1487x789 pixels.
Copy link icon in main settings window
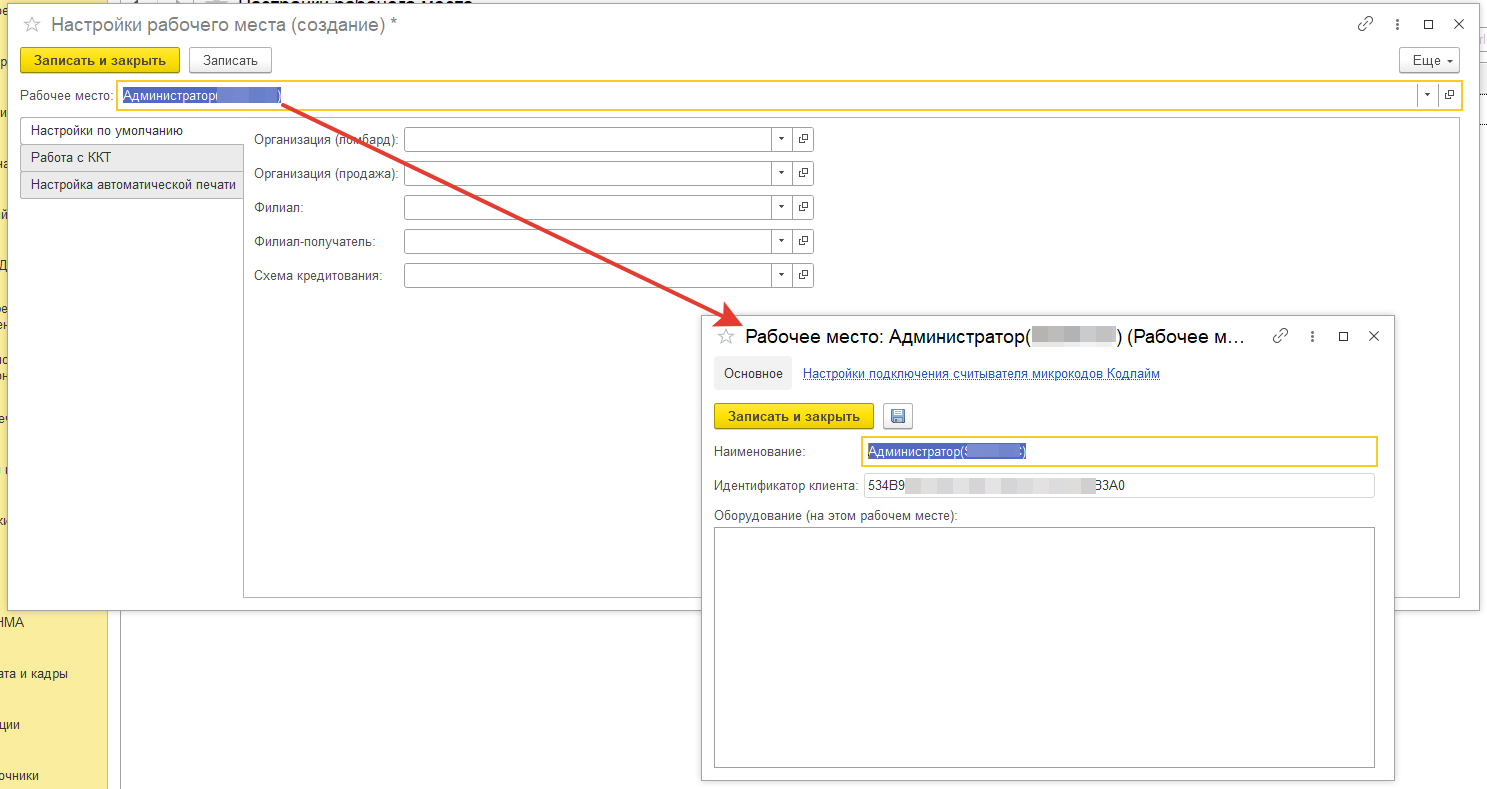pyautogui.click(x=1366, y=25)
